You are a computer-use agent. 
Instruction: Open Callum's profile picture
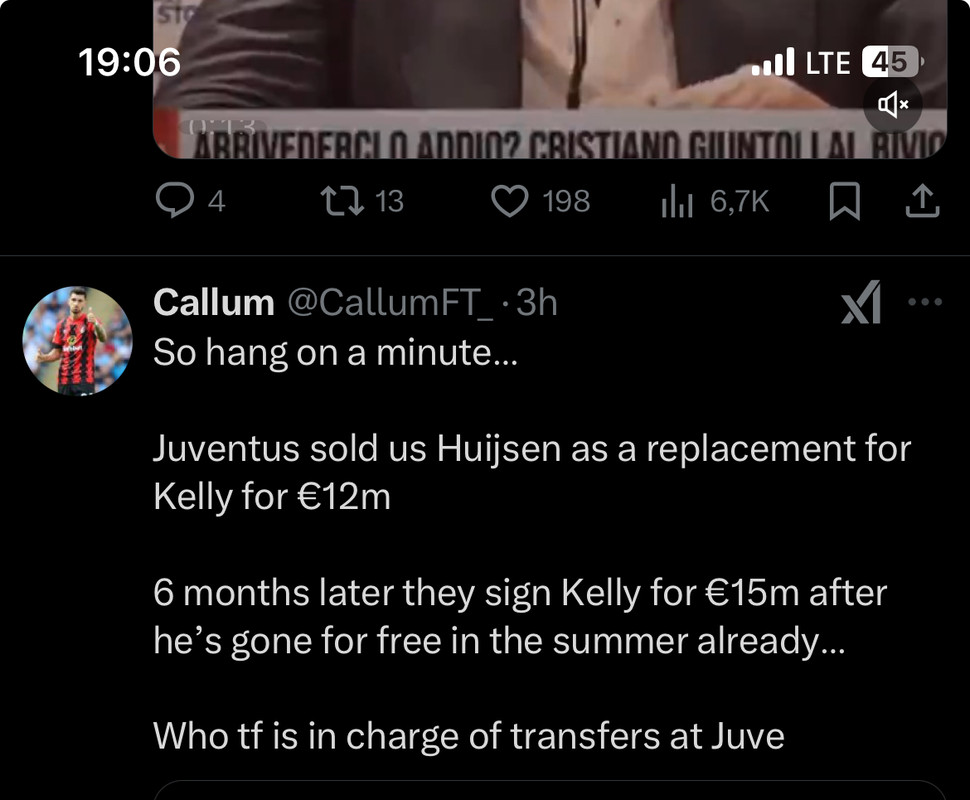pos(77,340)
